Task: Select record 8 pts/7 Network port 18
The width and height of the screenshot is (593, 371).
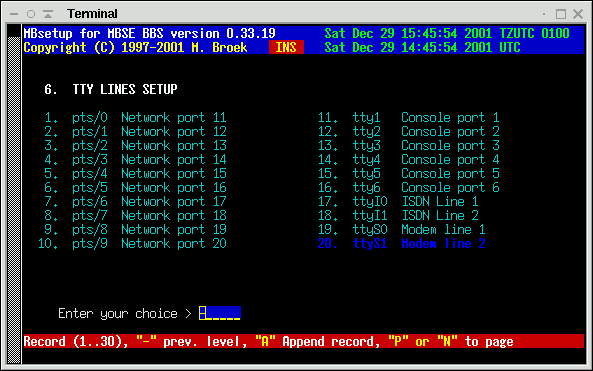Action: pos(136,216)
